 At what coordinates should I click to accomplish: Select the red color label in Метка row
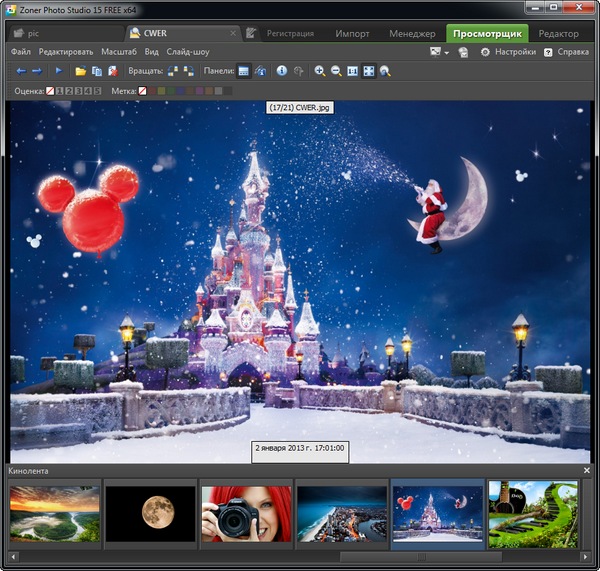(x=154, y=91)
